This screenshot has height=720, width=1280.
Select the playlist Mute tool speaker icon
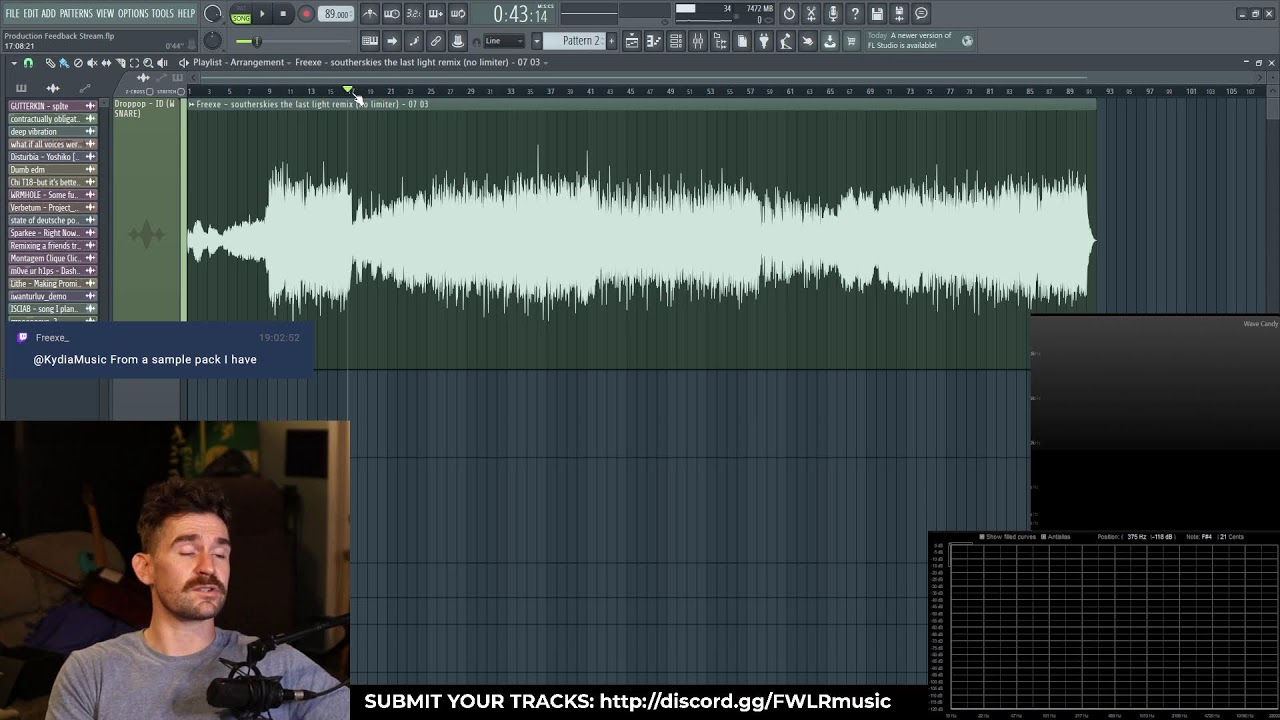pyautogui.click(x=92, y=63)
